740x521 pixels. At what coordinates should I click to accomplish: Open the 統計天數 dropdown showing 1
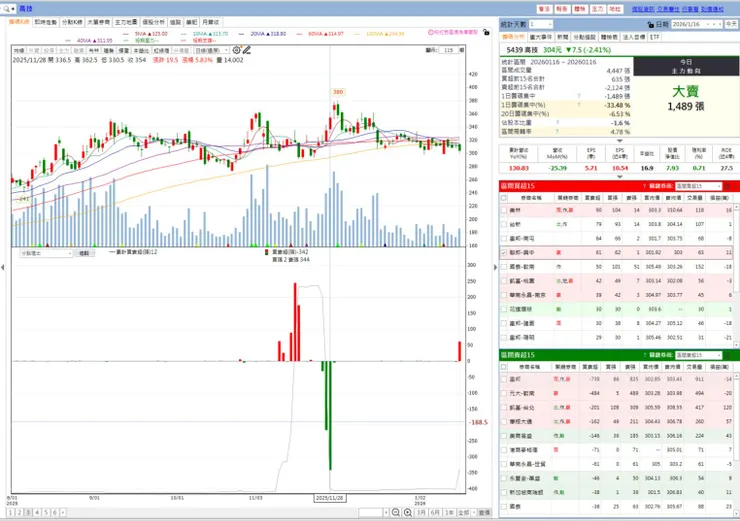point(540,24)
